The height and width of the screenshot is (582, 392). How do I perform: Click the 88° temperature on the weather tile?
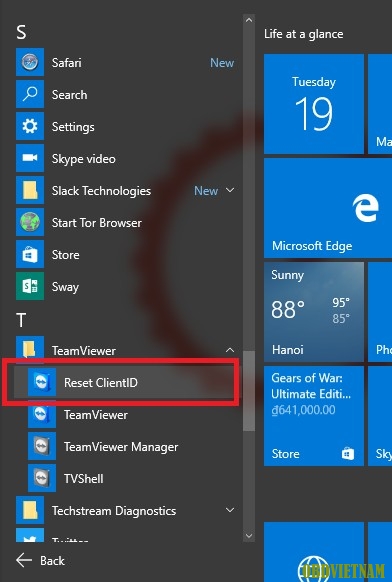288,309
